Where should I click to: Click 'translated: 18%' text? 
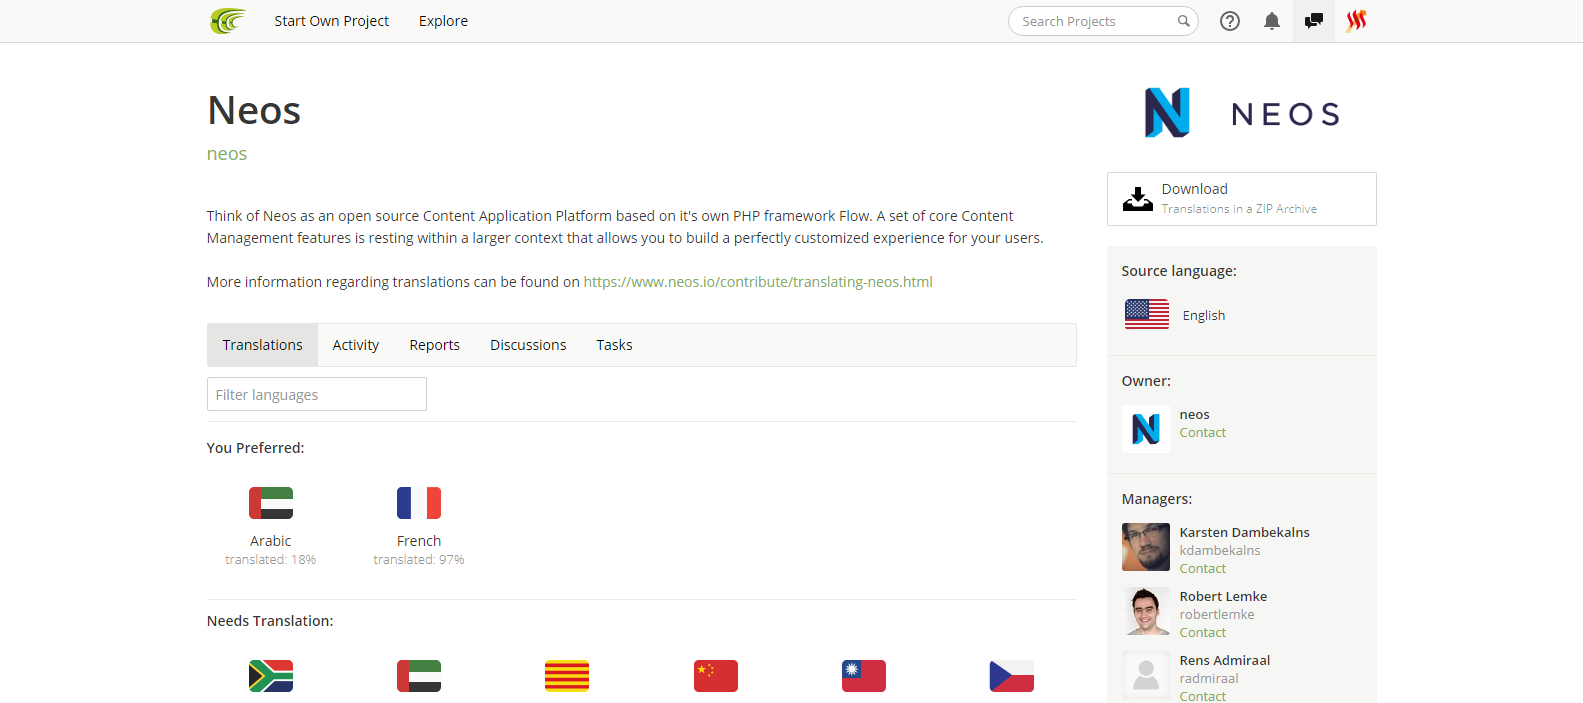coord(271,560)
